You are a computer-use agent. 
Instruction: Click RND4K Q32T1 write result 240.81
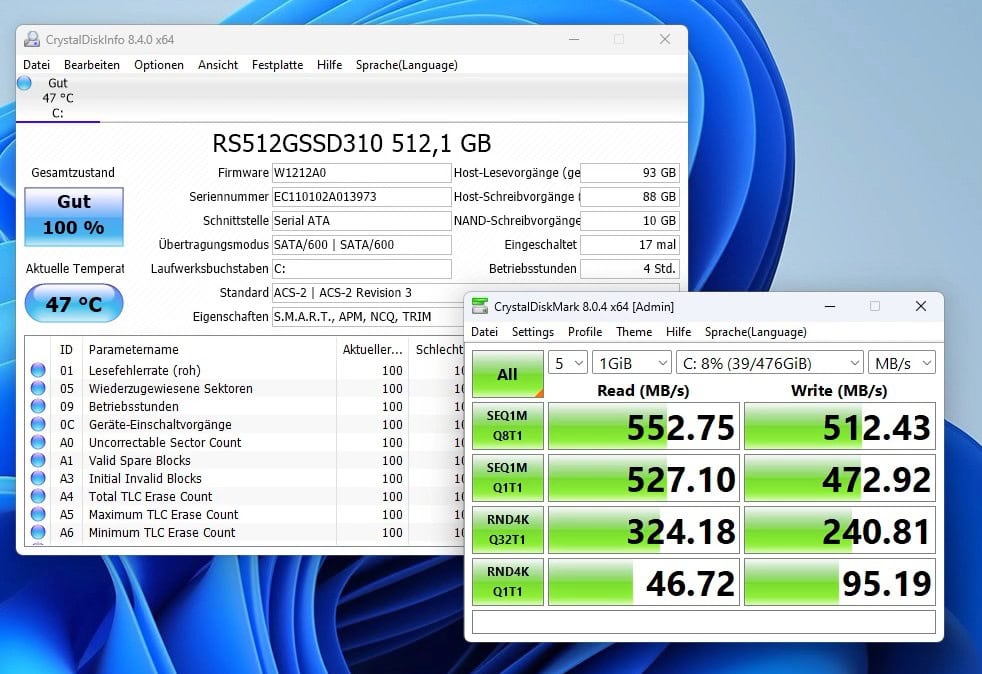(840, 530)
